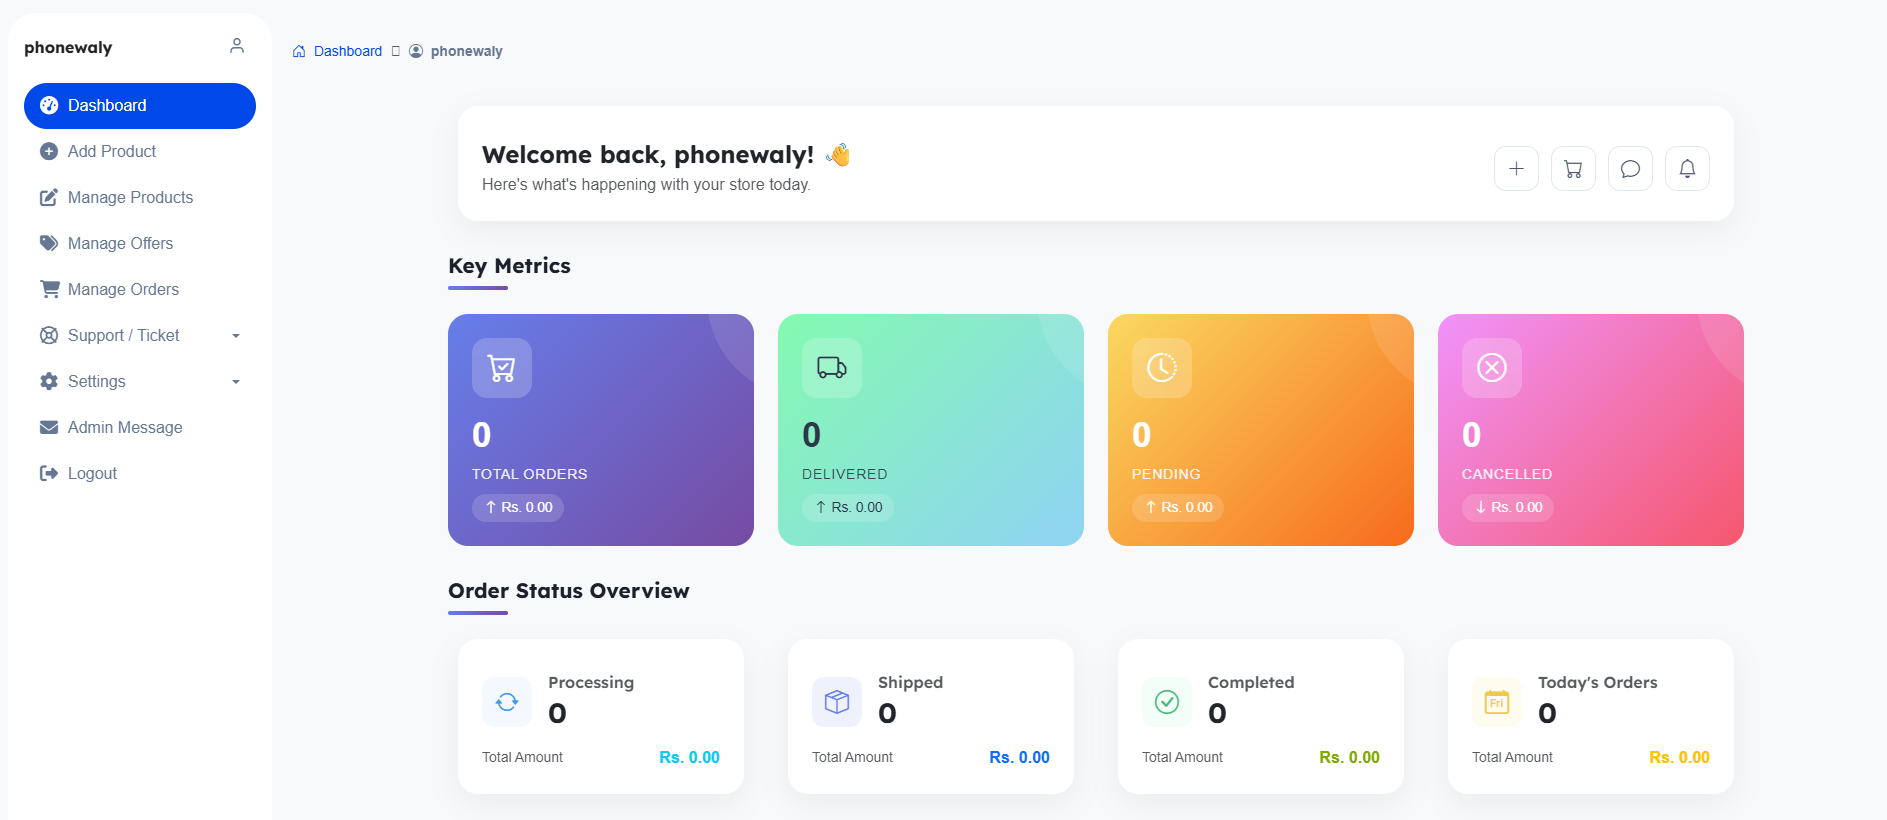This screenshot has width=1887, height=820.
Task: Click the Cancelled cross-circle icon
Action: pos(1492,368)
